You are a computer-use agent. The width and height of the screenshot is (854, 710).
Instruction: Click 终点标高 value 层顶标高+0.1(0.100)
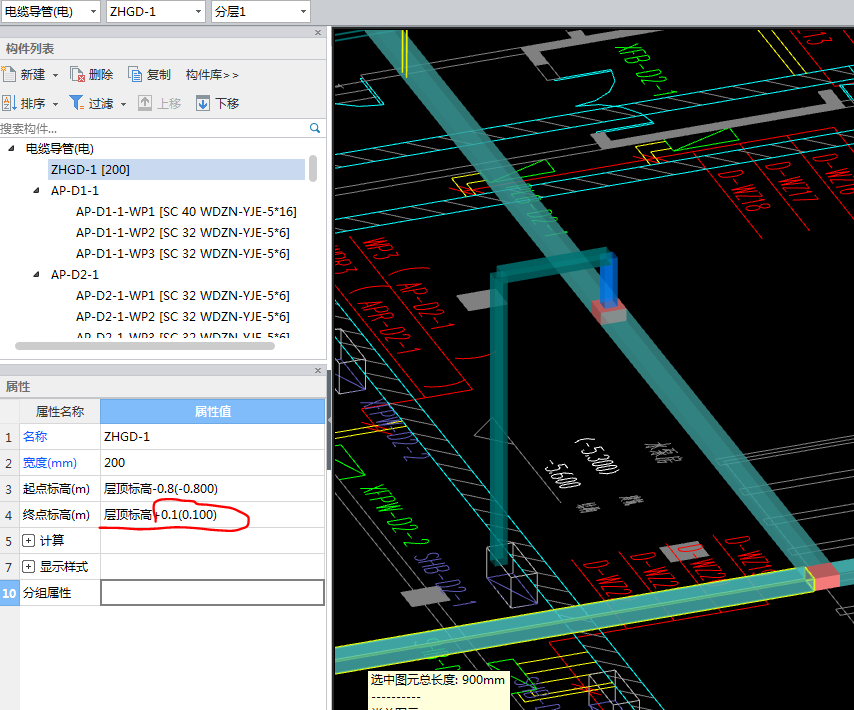click(212, 515)
